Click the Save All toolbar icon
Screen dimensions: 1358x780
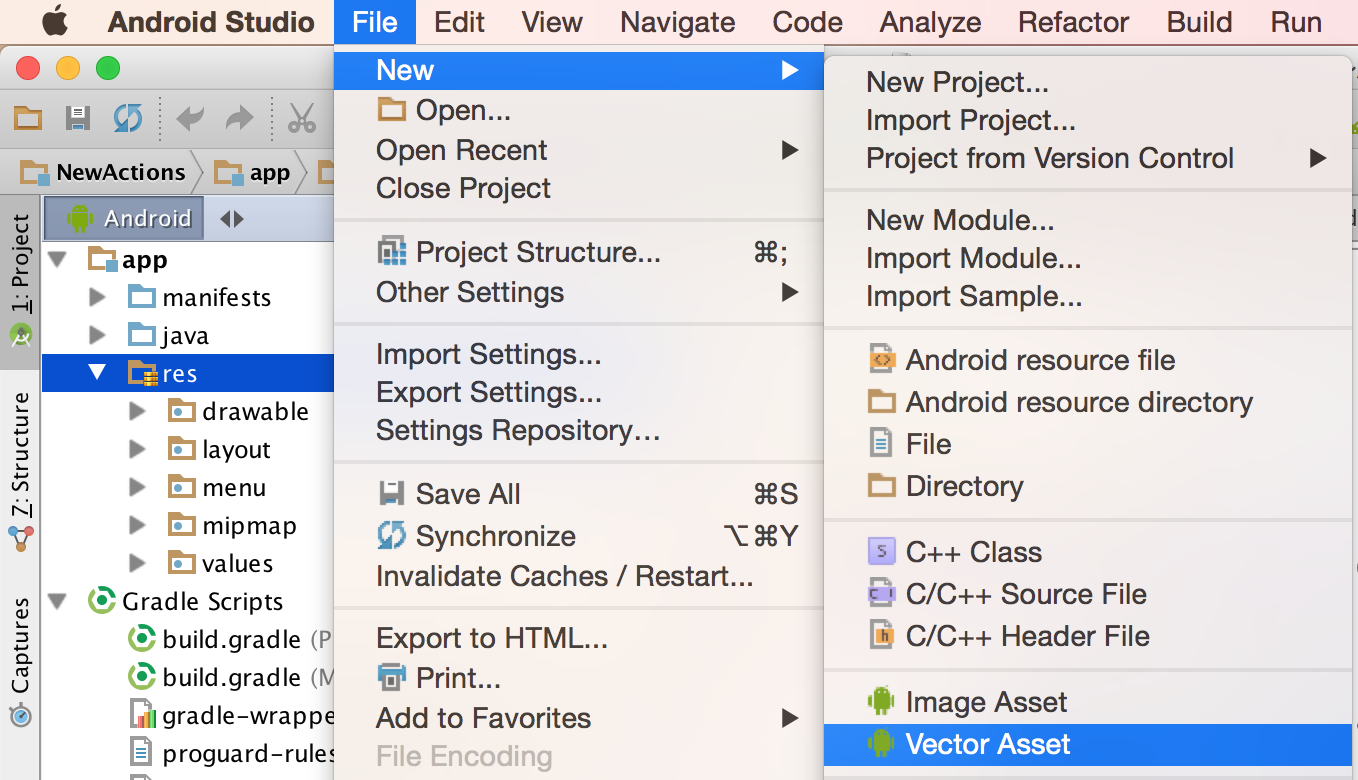[78, 119]
